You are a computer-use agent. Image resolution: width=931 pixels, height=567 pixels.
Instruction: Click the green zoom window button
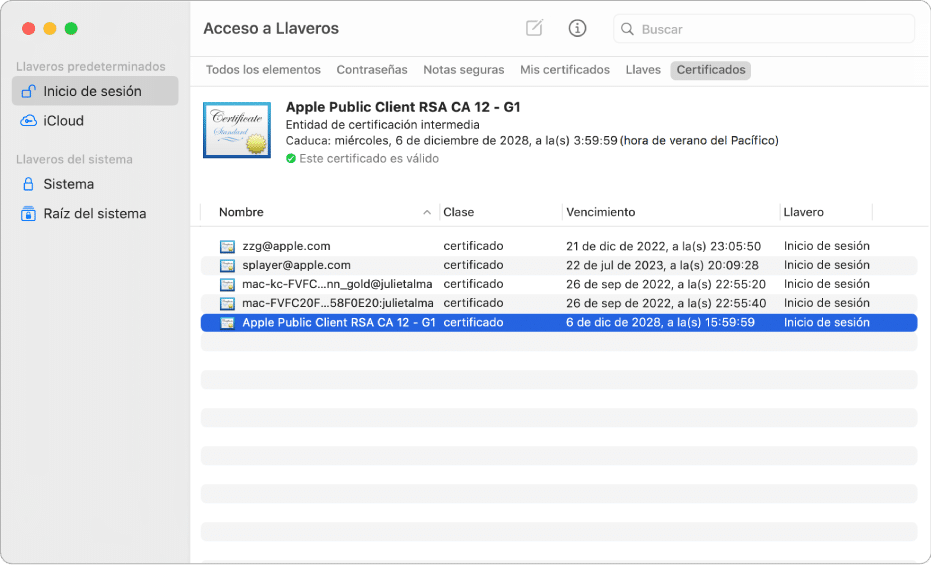pos(71,28)
